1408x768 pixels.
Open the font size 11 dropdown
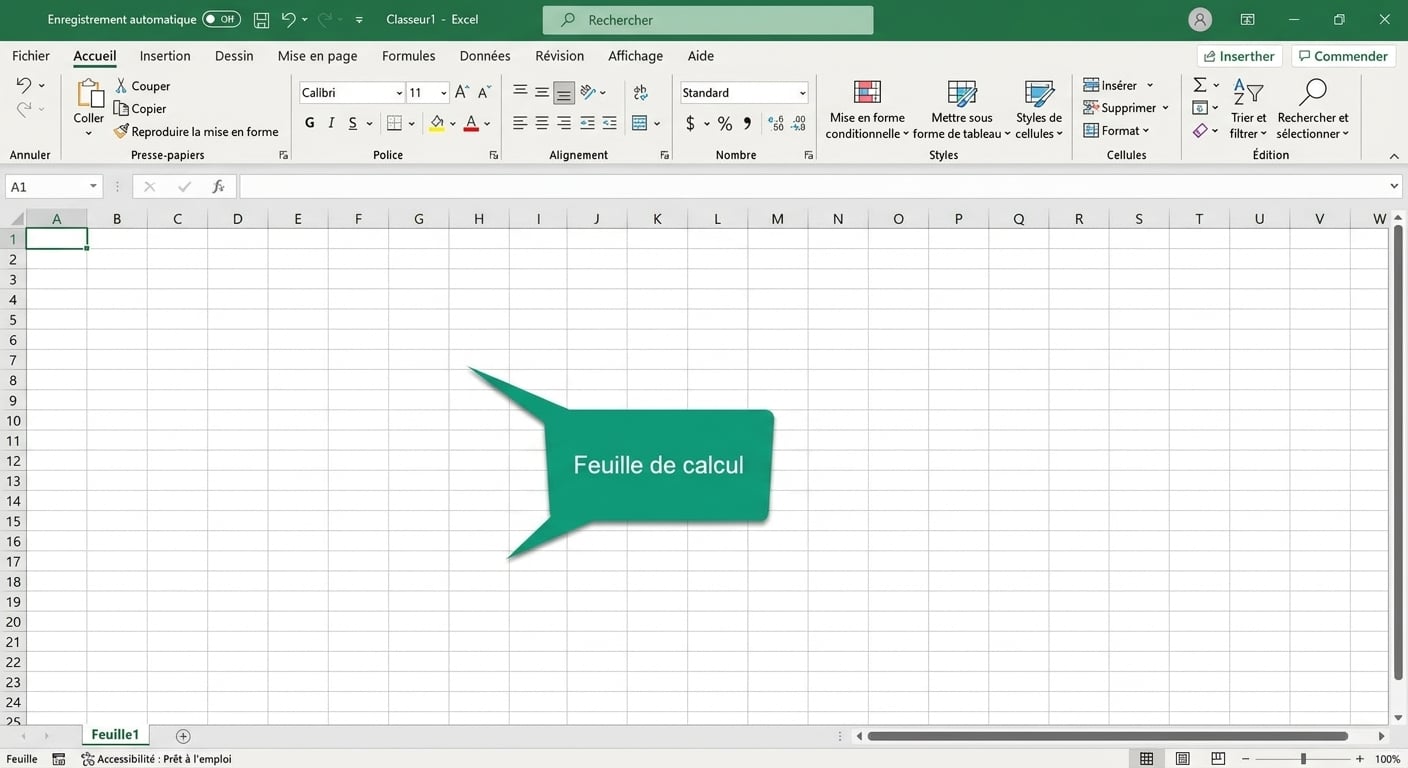click(x=444, y=93)
